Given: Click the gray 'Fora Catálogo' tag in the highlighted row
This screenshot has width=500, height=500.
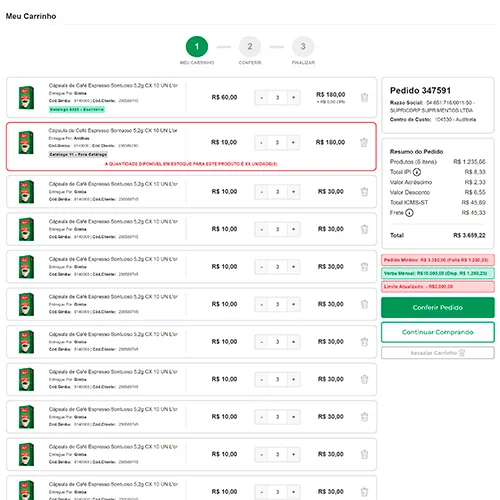Looking at the screenshot, I should tap(78, 154).
